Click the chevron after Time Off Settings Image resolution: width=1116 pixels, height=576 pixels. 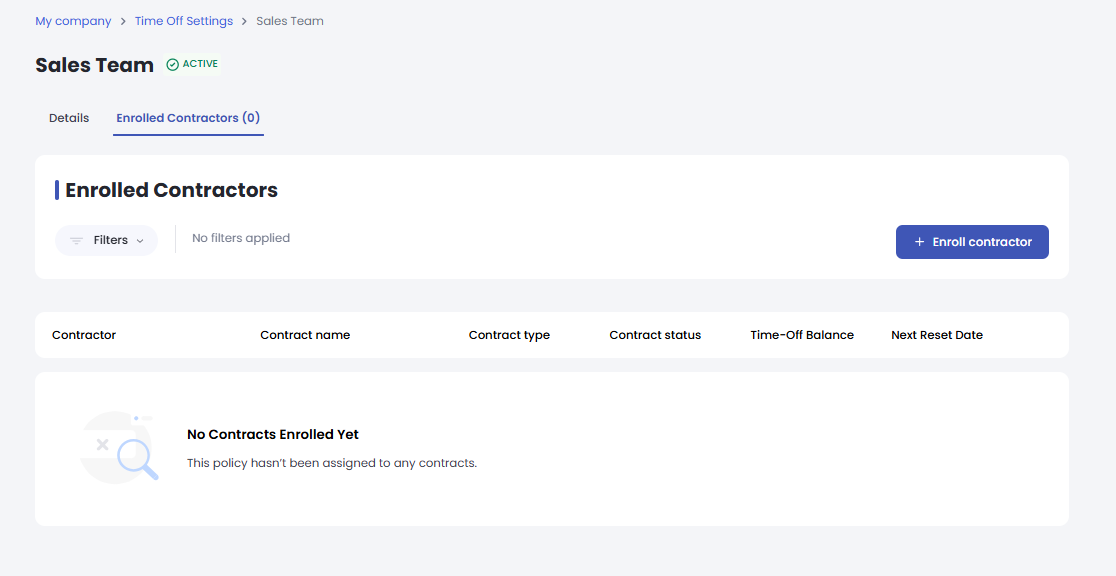pyautogui.click(x=245, y=22)
